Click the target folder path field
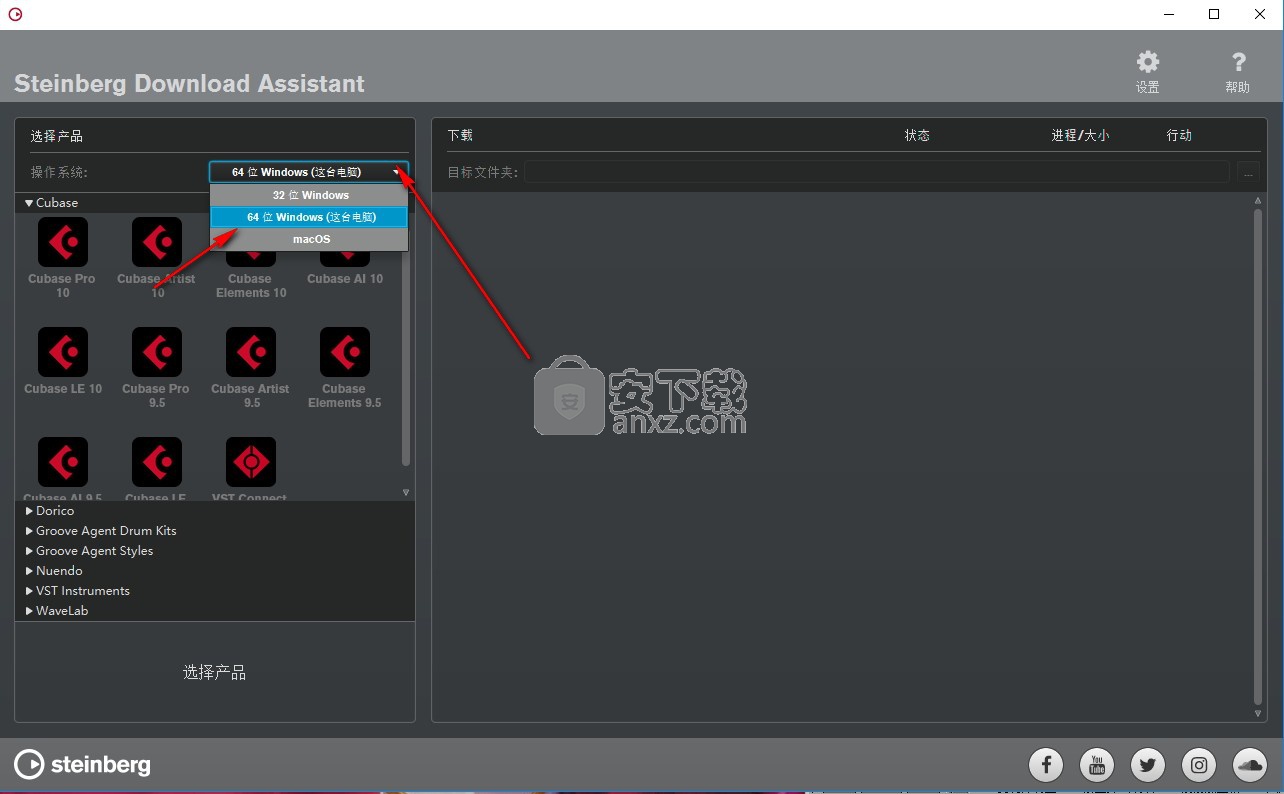The image size is (1284, 794). 876,172
